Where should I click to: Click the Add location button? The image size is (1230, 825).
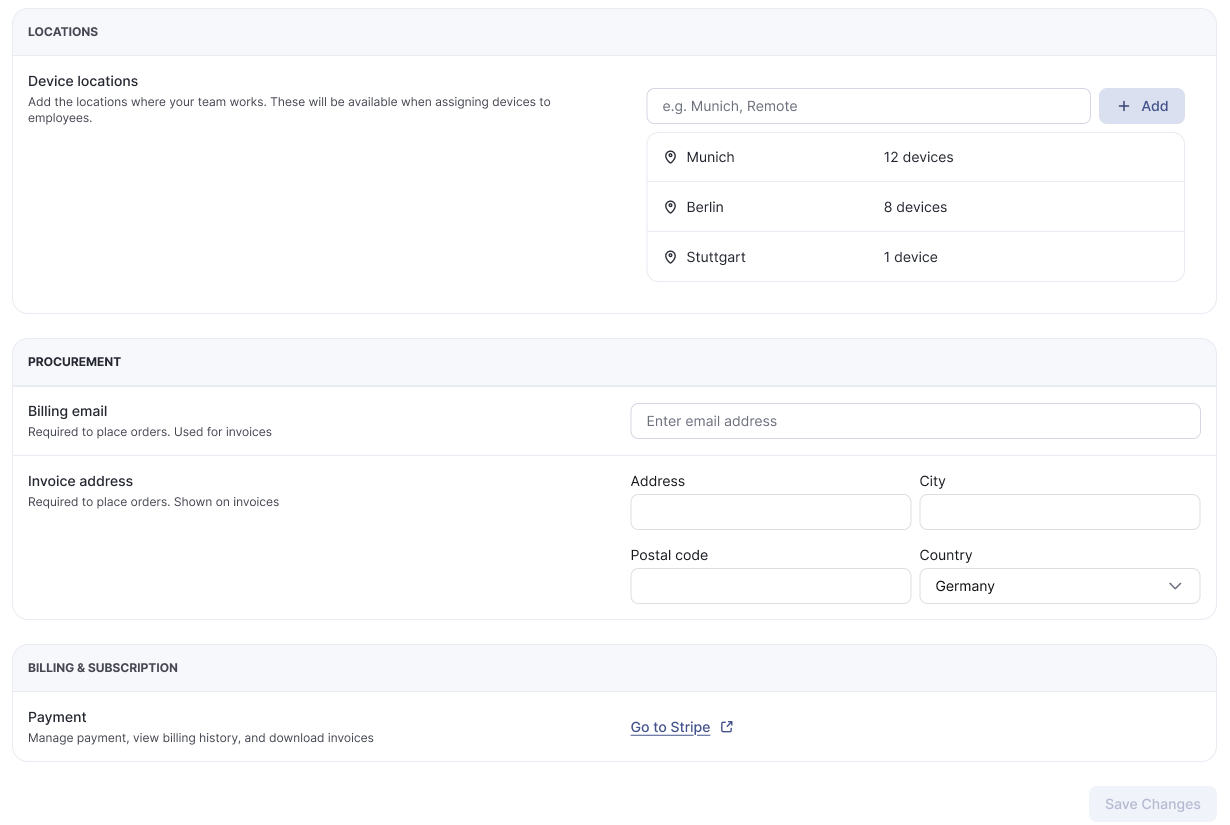[1142, 106]
